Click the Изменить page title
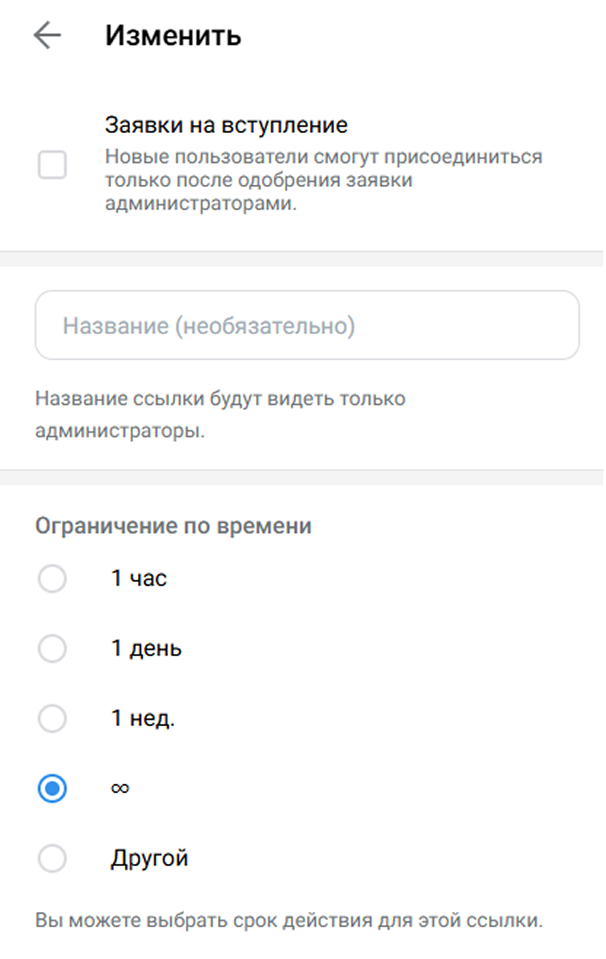The height and width of the screenshot is (959, 606). 173,37
